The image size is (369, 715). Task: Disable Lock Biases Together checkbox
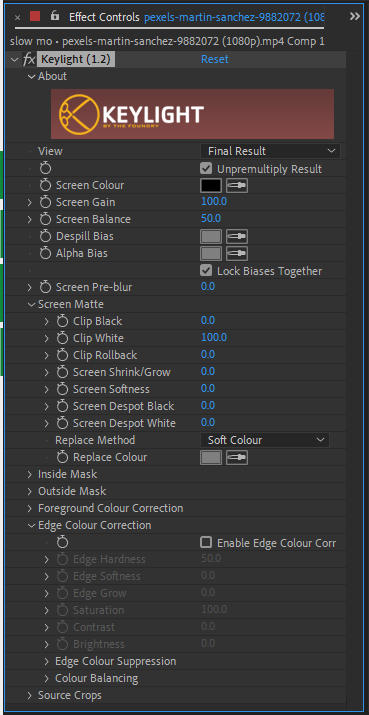pyautogui.click(x=206, y=270)
